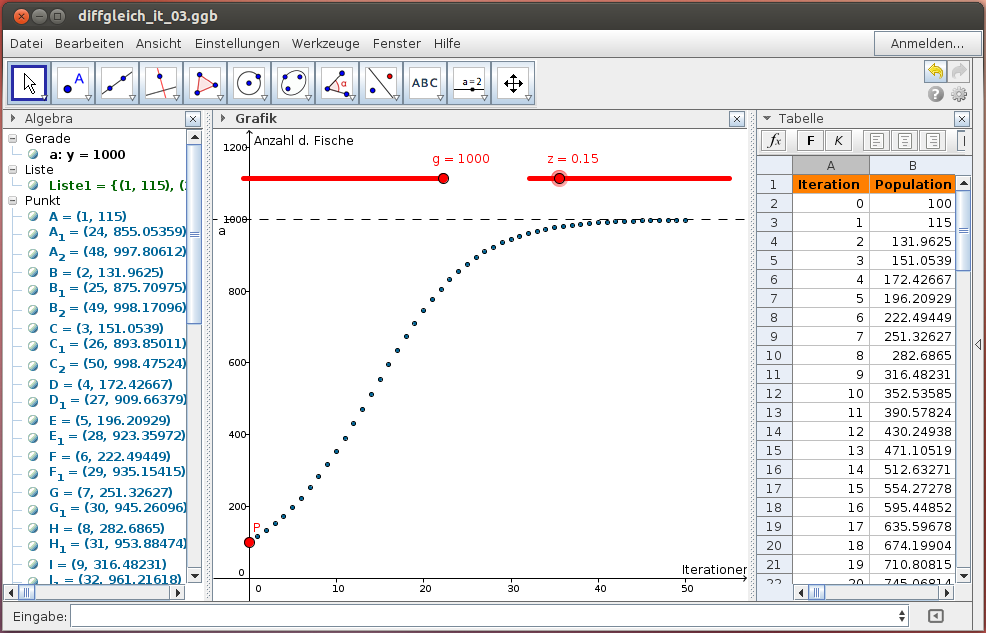Select the Move Graphics View tool
This screenshot has height=633, width=986.
(x=513, y=83)
